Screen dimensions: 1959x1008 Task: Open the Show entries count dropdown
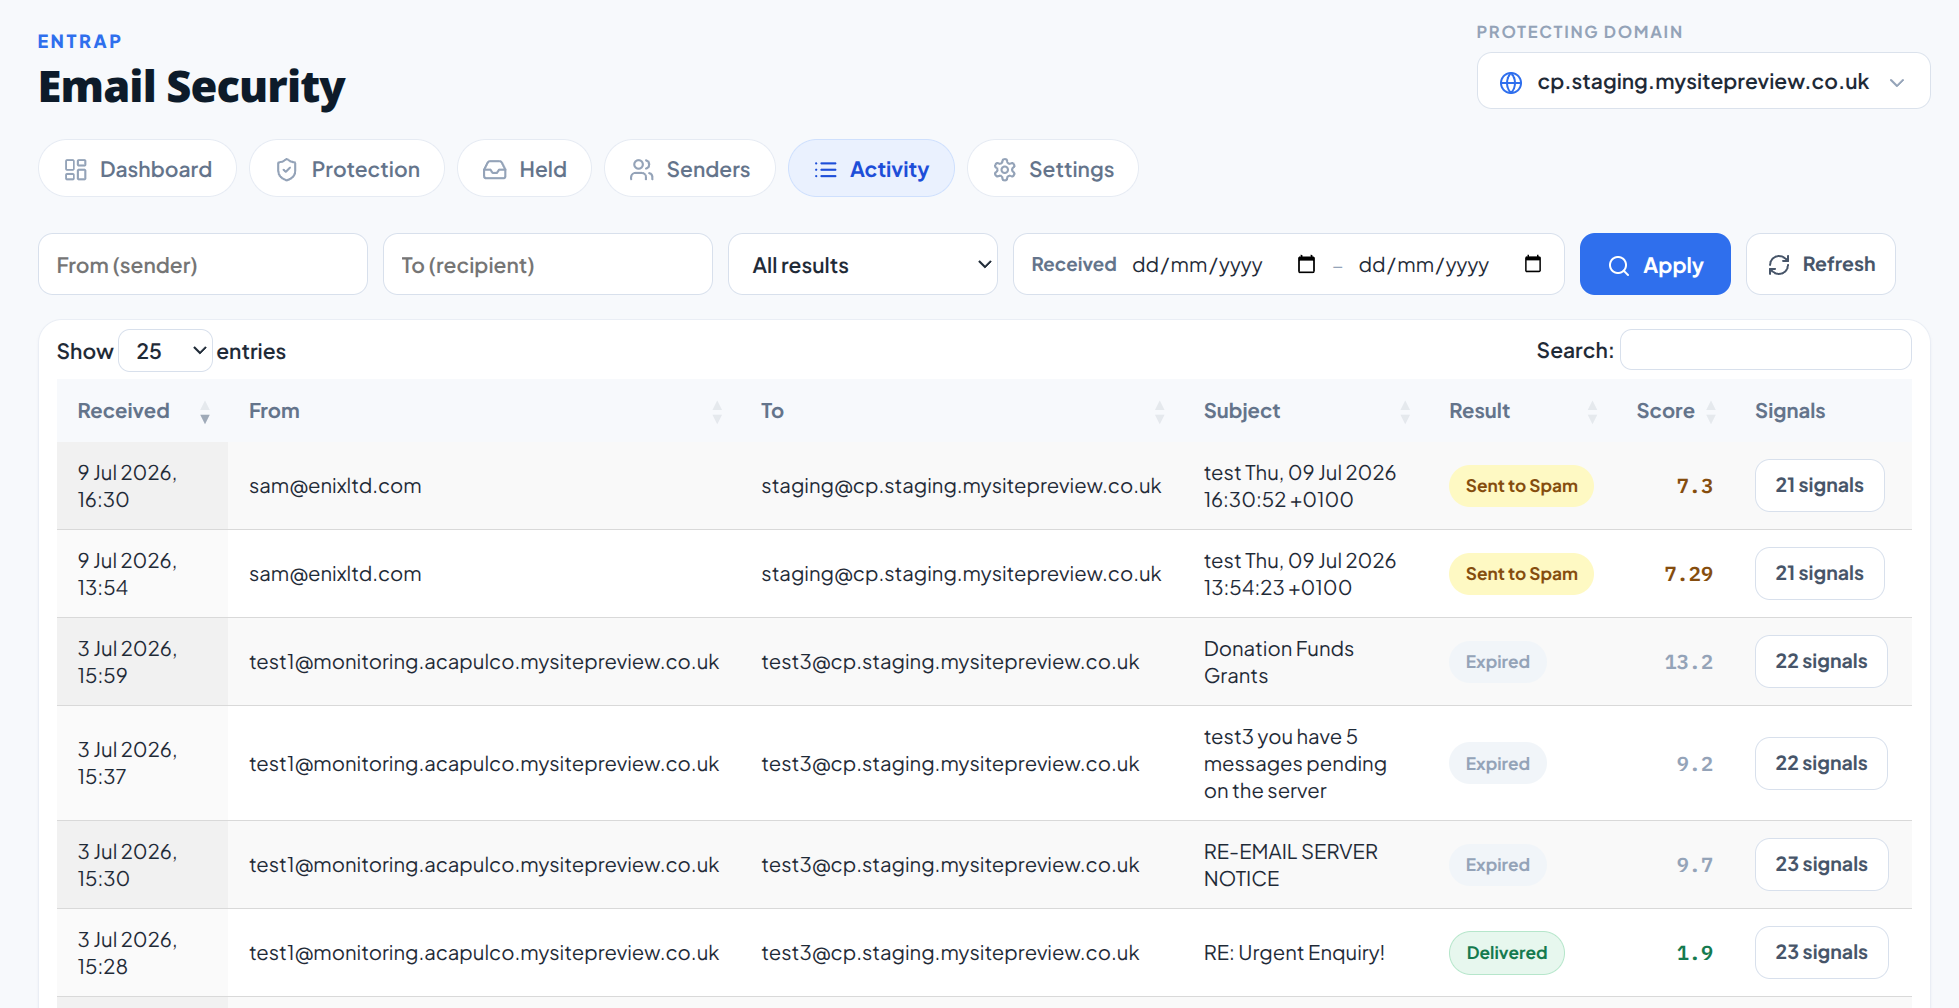pyautogui.click(x=165, y=351)
